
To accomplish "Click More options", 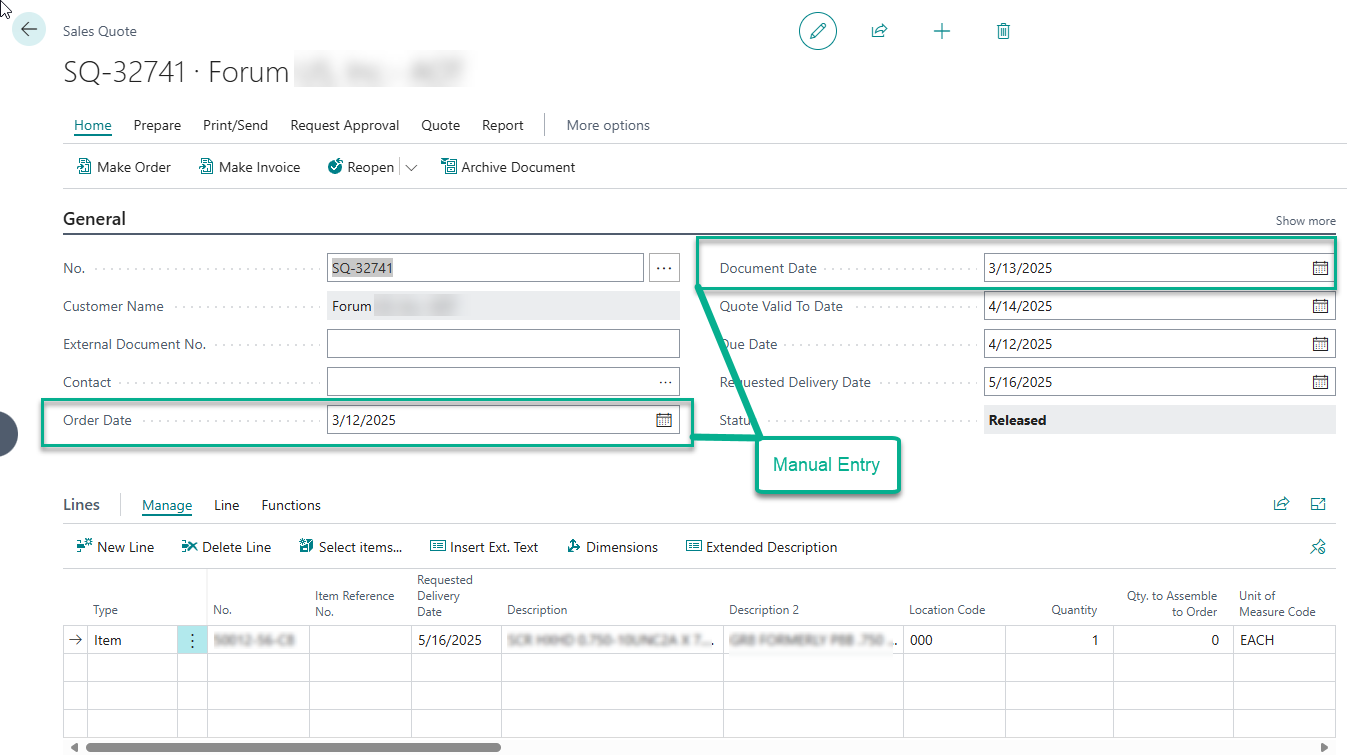I will click(608, 125).
